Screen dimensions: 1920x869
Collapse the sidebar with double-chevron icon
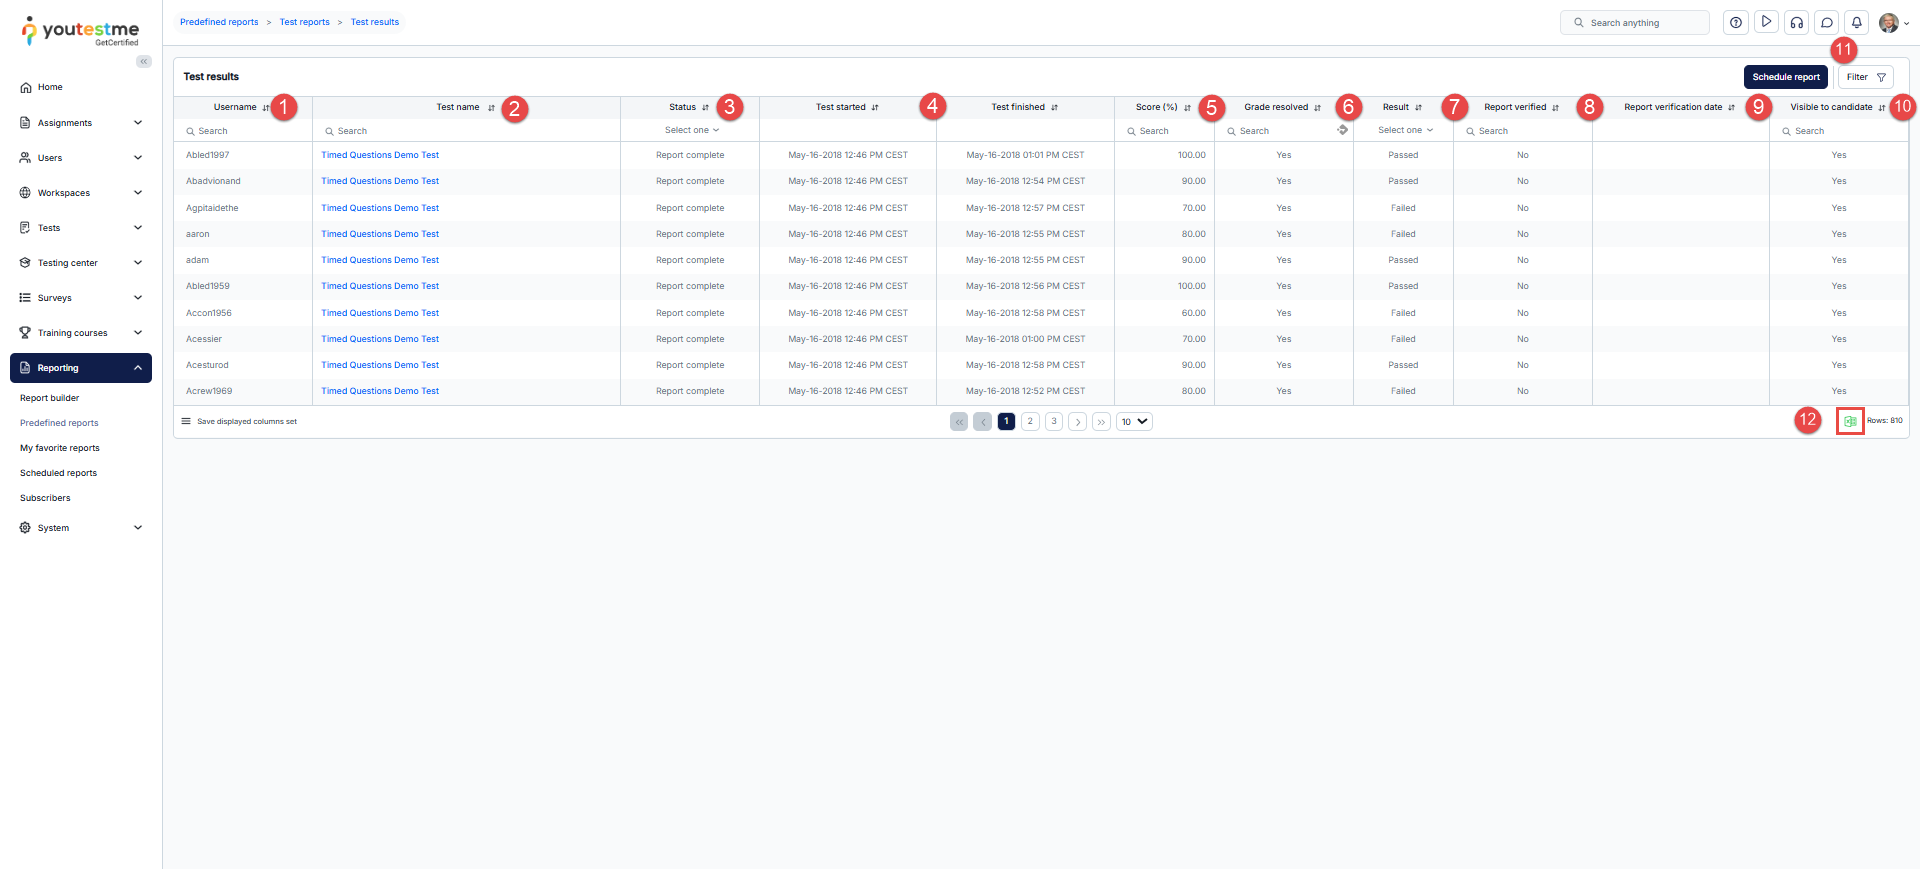tap(144, 61)
